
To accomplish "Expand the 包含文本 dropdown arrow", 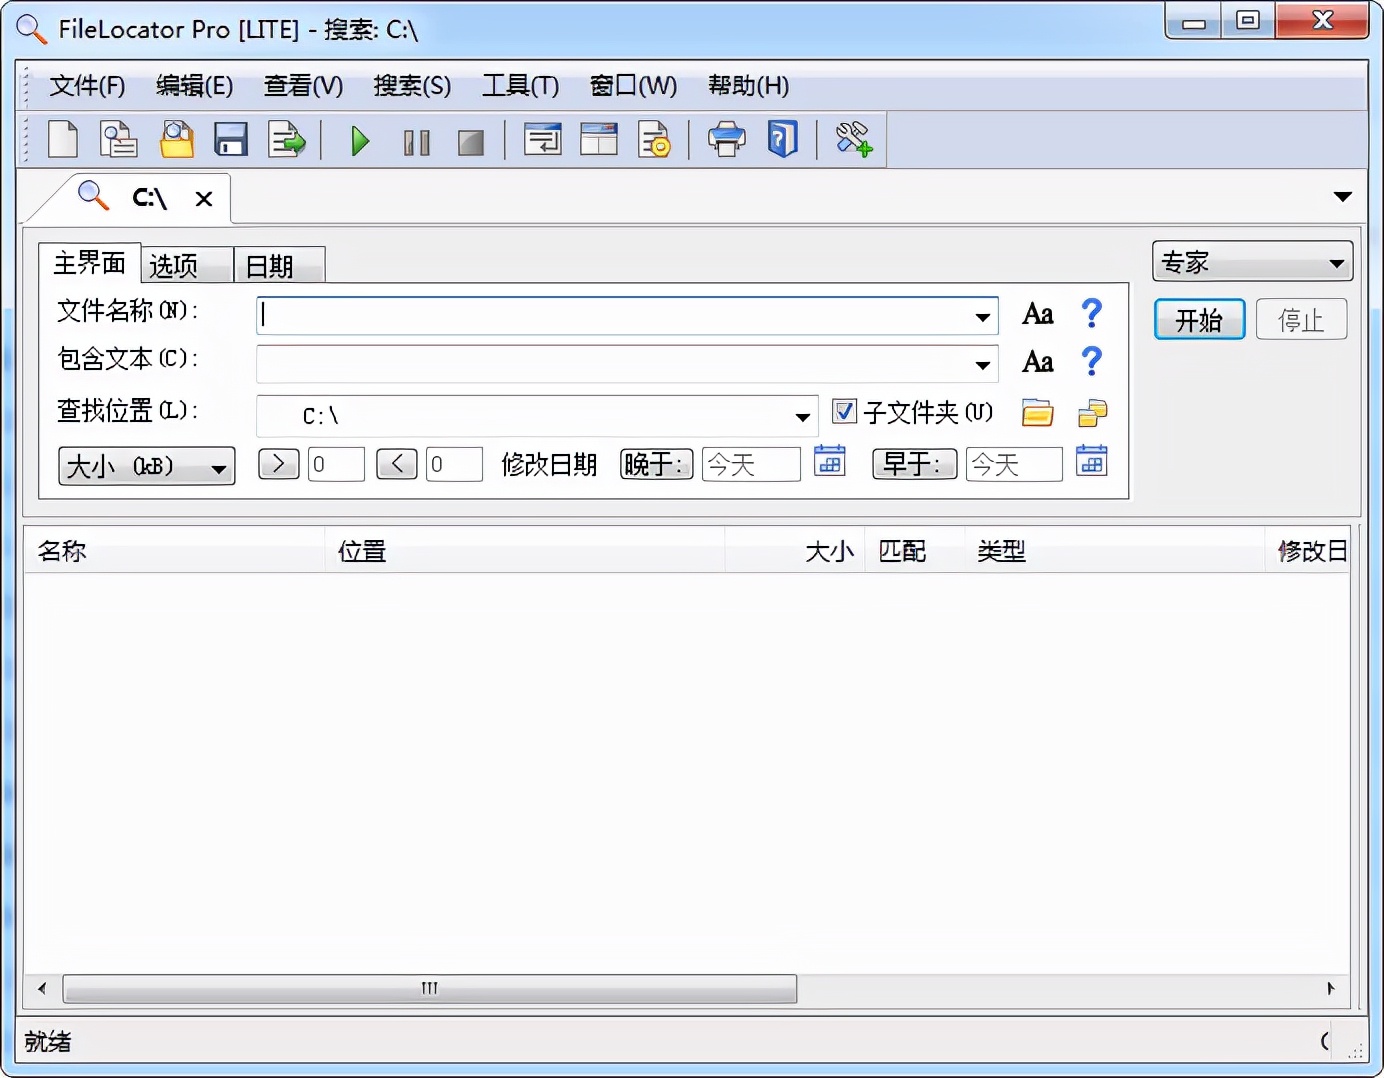I will coord(983,365).
